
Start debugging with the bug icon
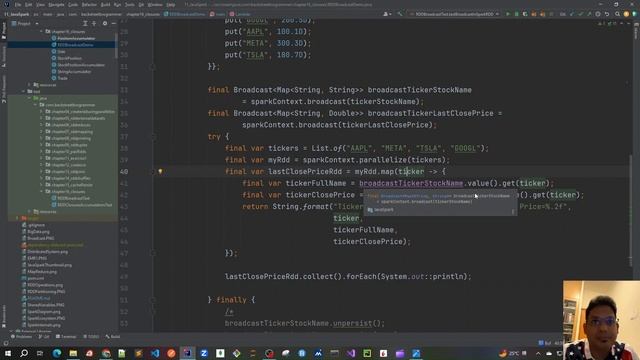(516, 14)
